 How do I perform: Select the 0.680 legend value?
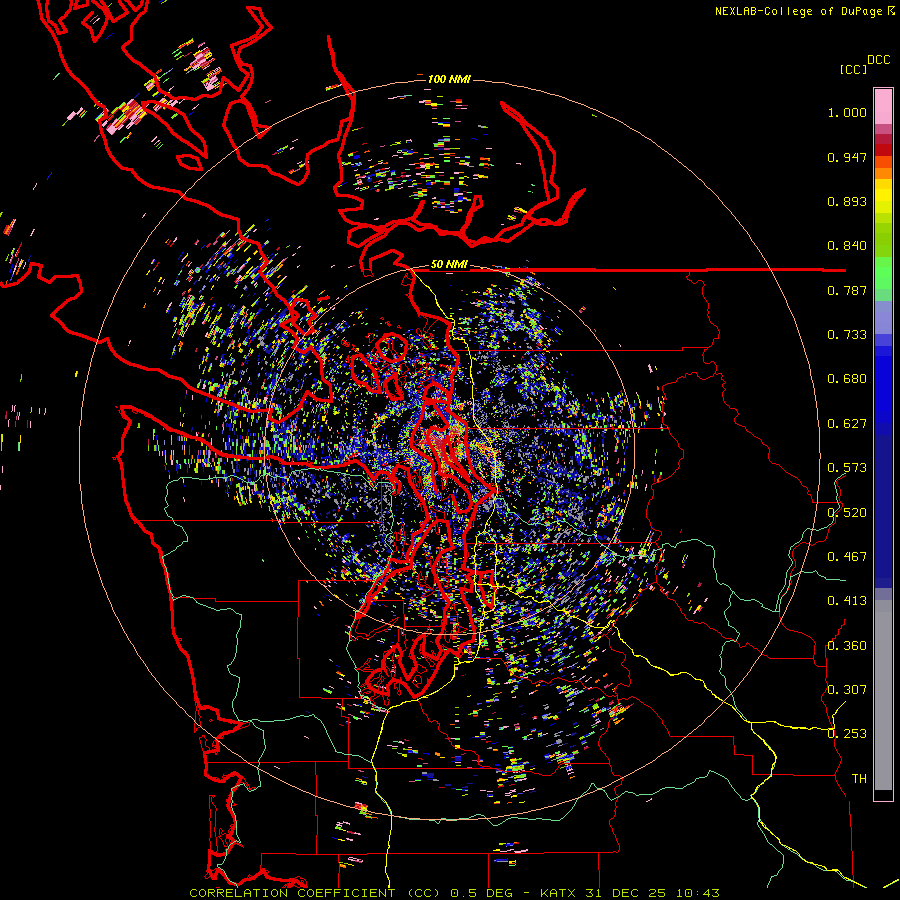847,379
